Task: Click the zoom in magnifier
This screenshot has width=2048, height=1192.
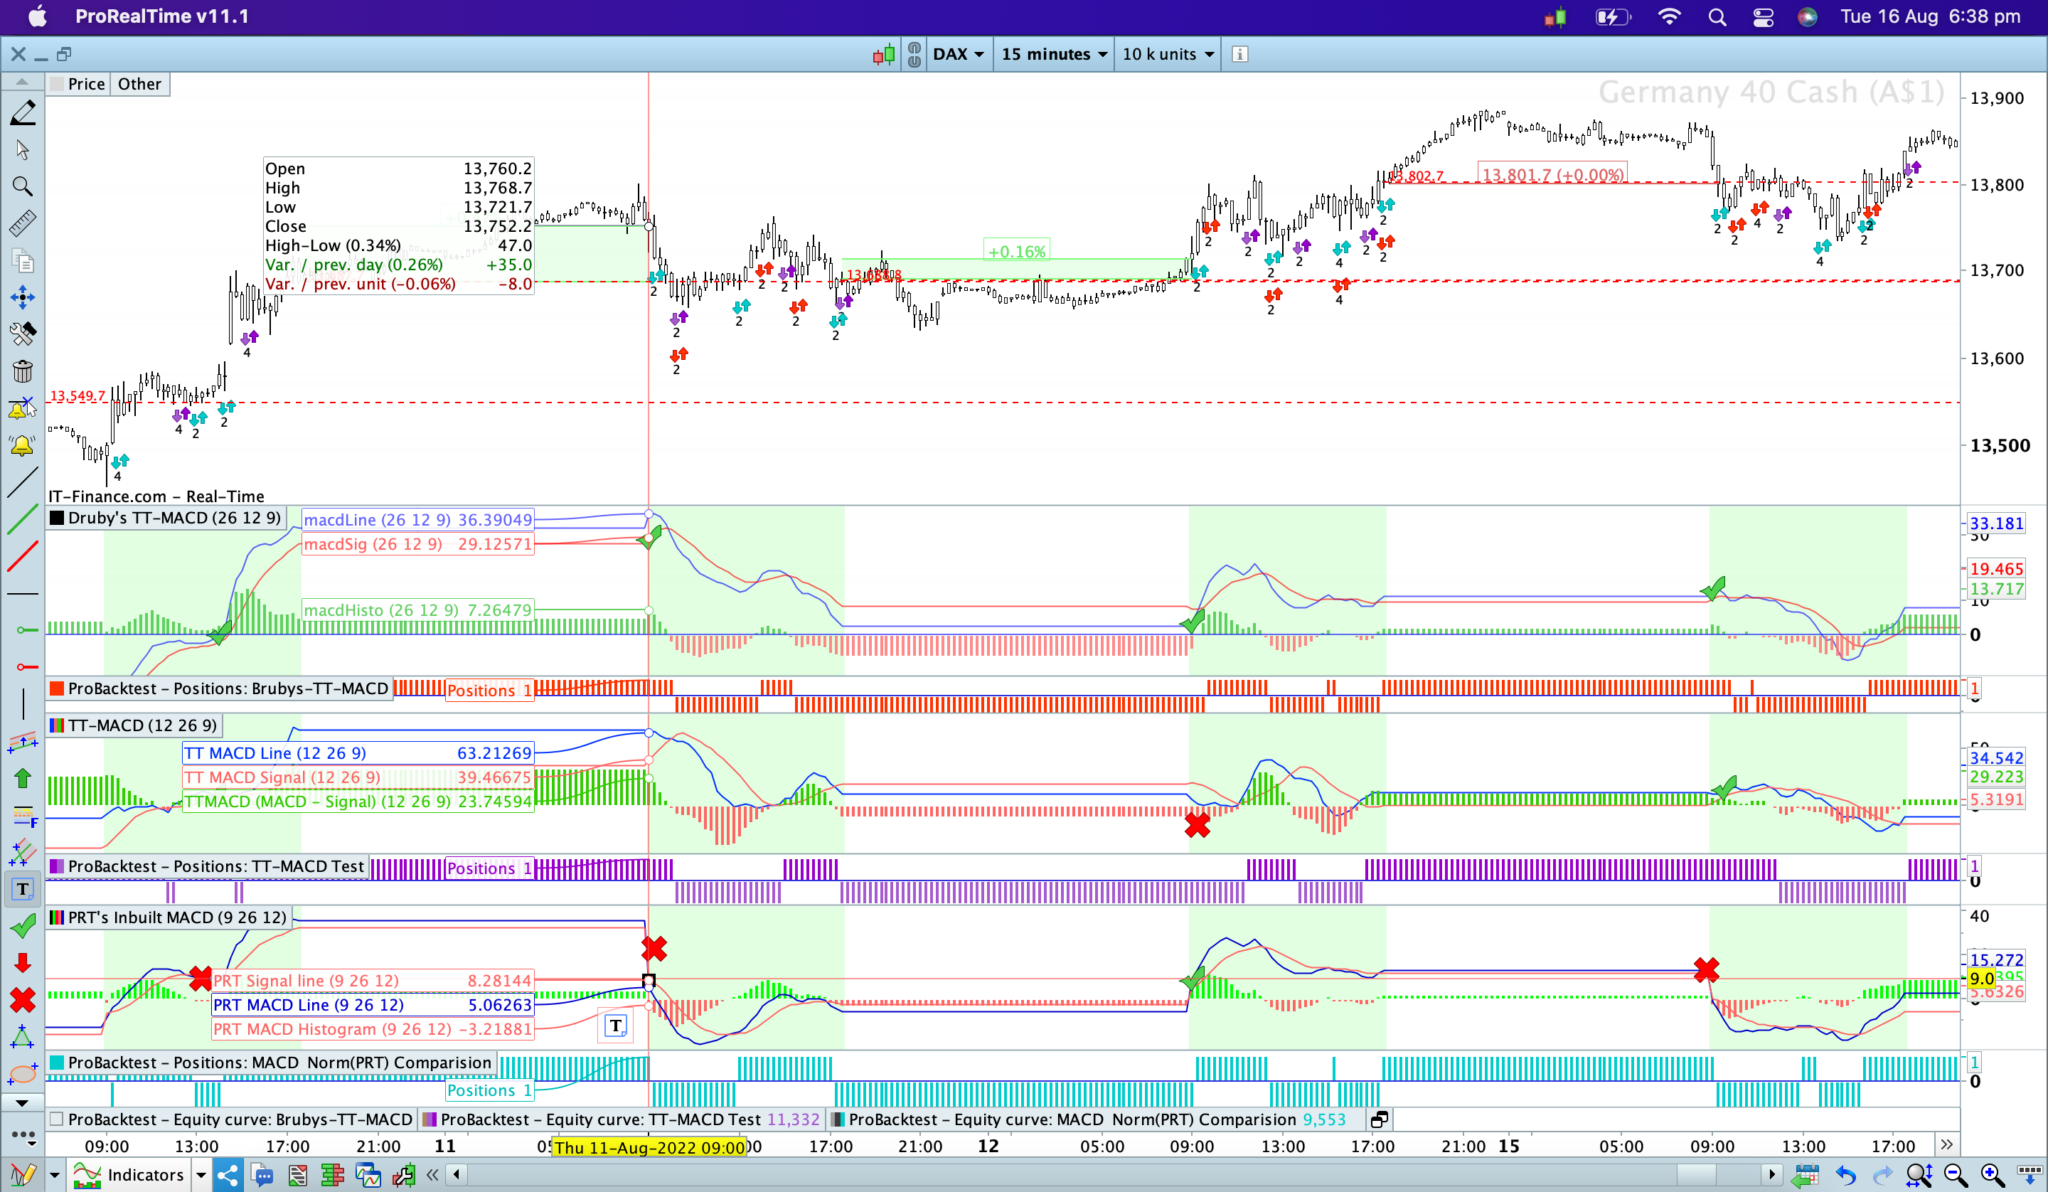Action: (x=1993, y=1176)
